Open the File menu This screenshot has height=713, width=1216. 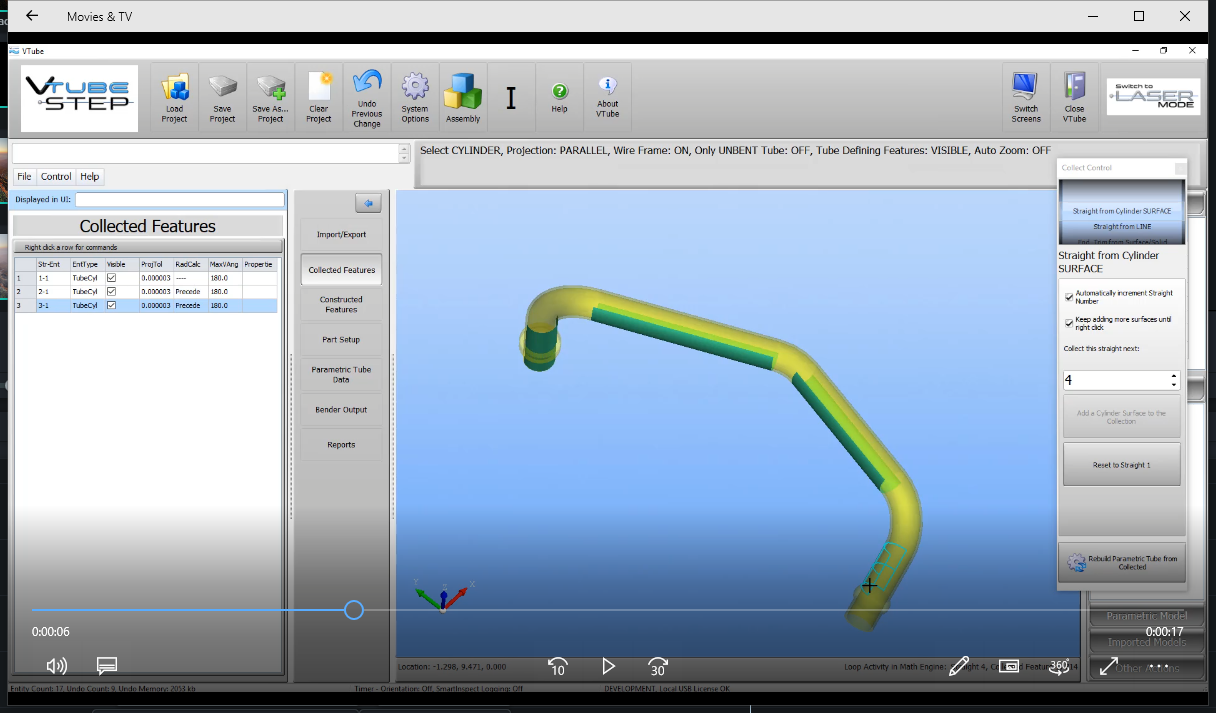(x=24, y=177)
